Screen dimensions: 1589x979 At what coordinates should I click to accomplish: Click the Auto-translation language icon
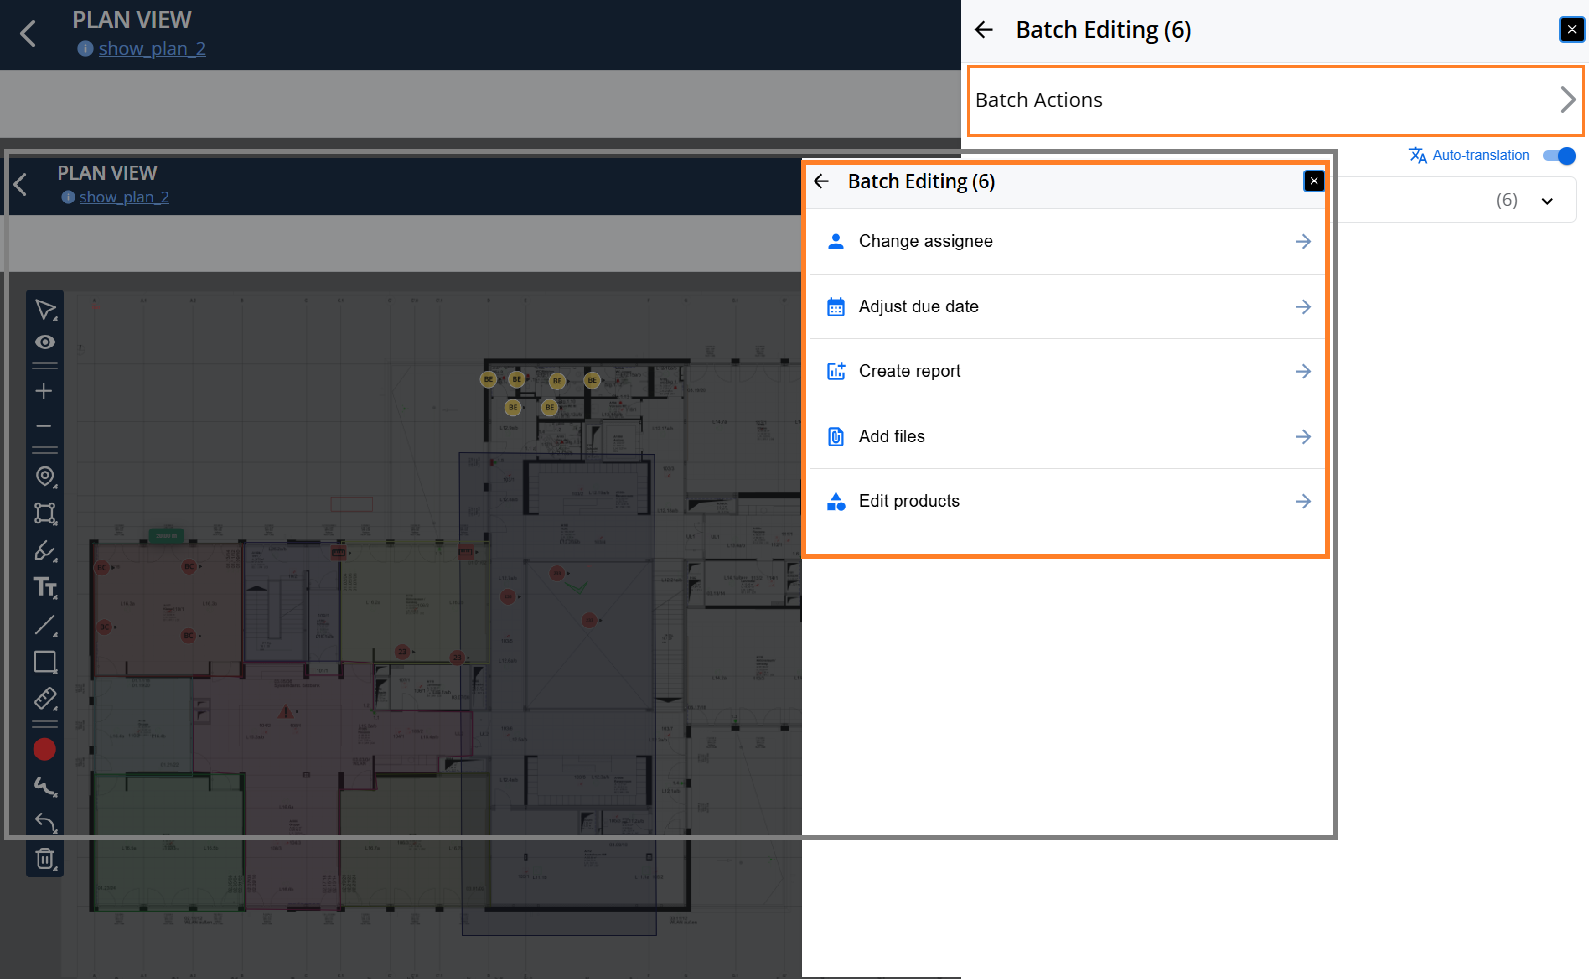click(x=1418, y=155)
